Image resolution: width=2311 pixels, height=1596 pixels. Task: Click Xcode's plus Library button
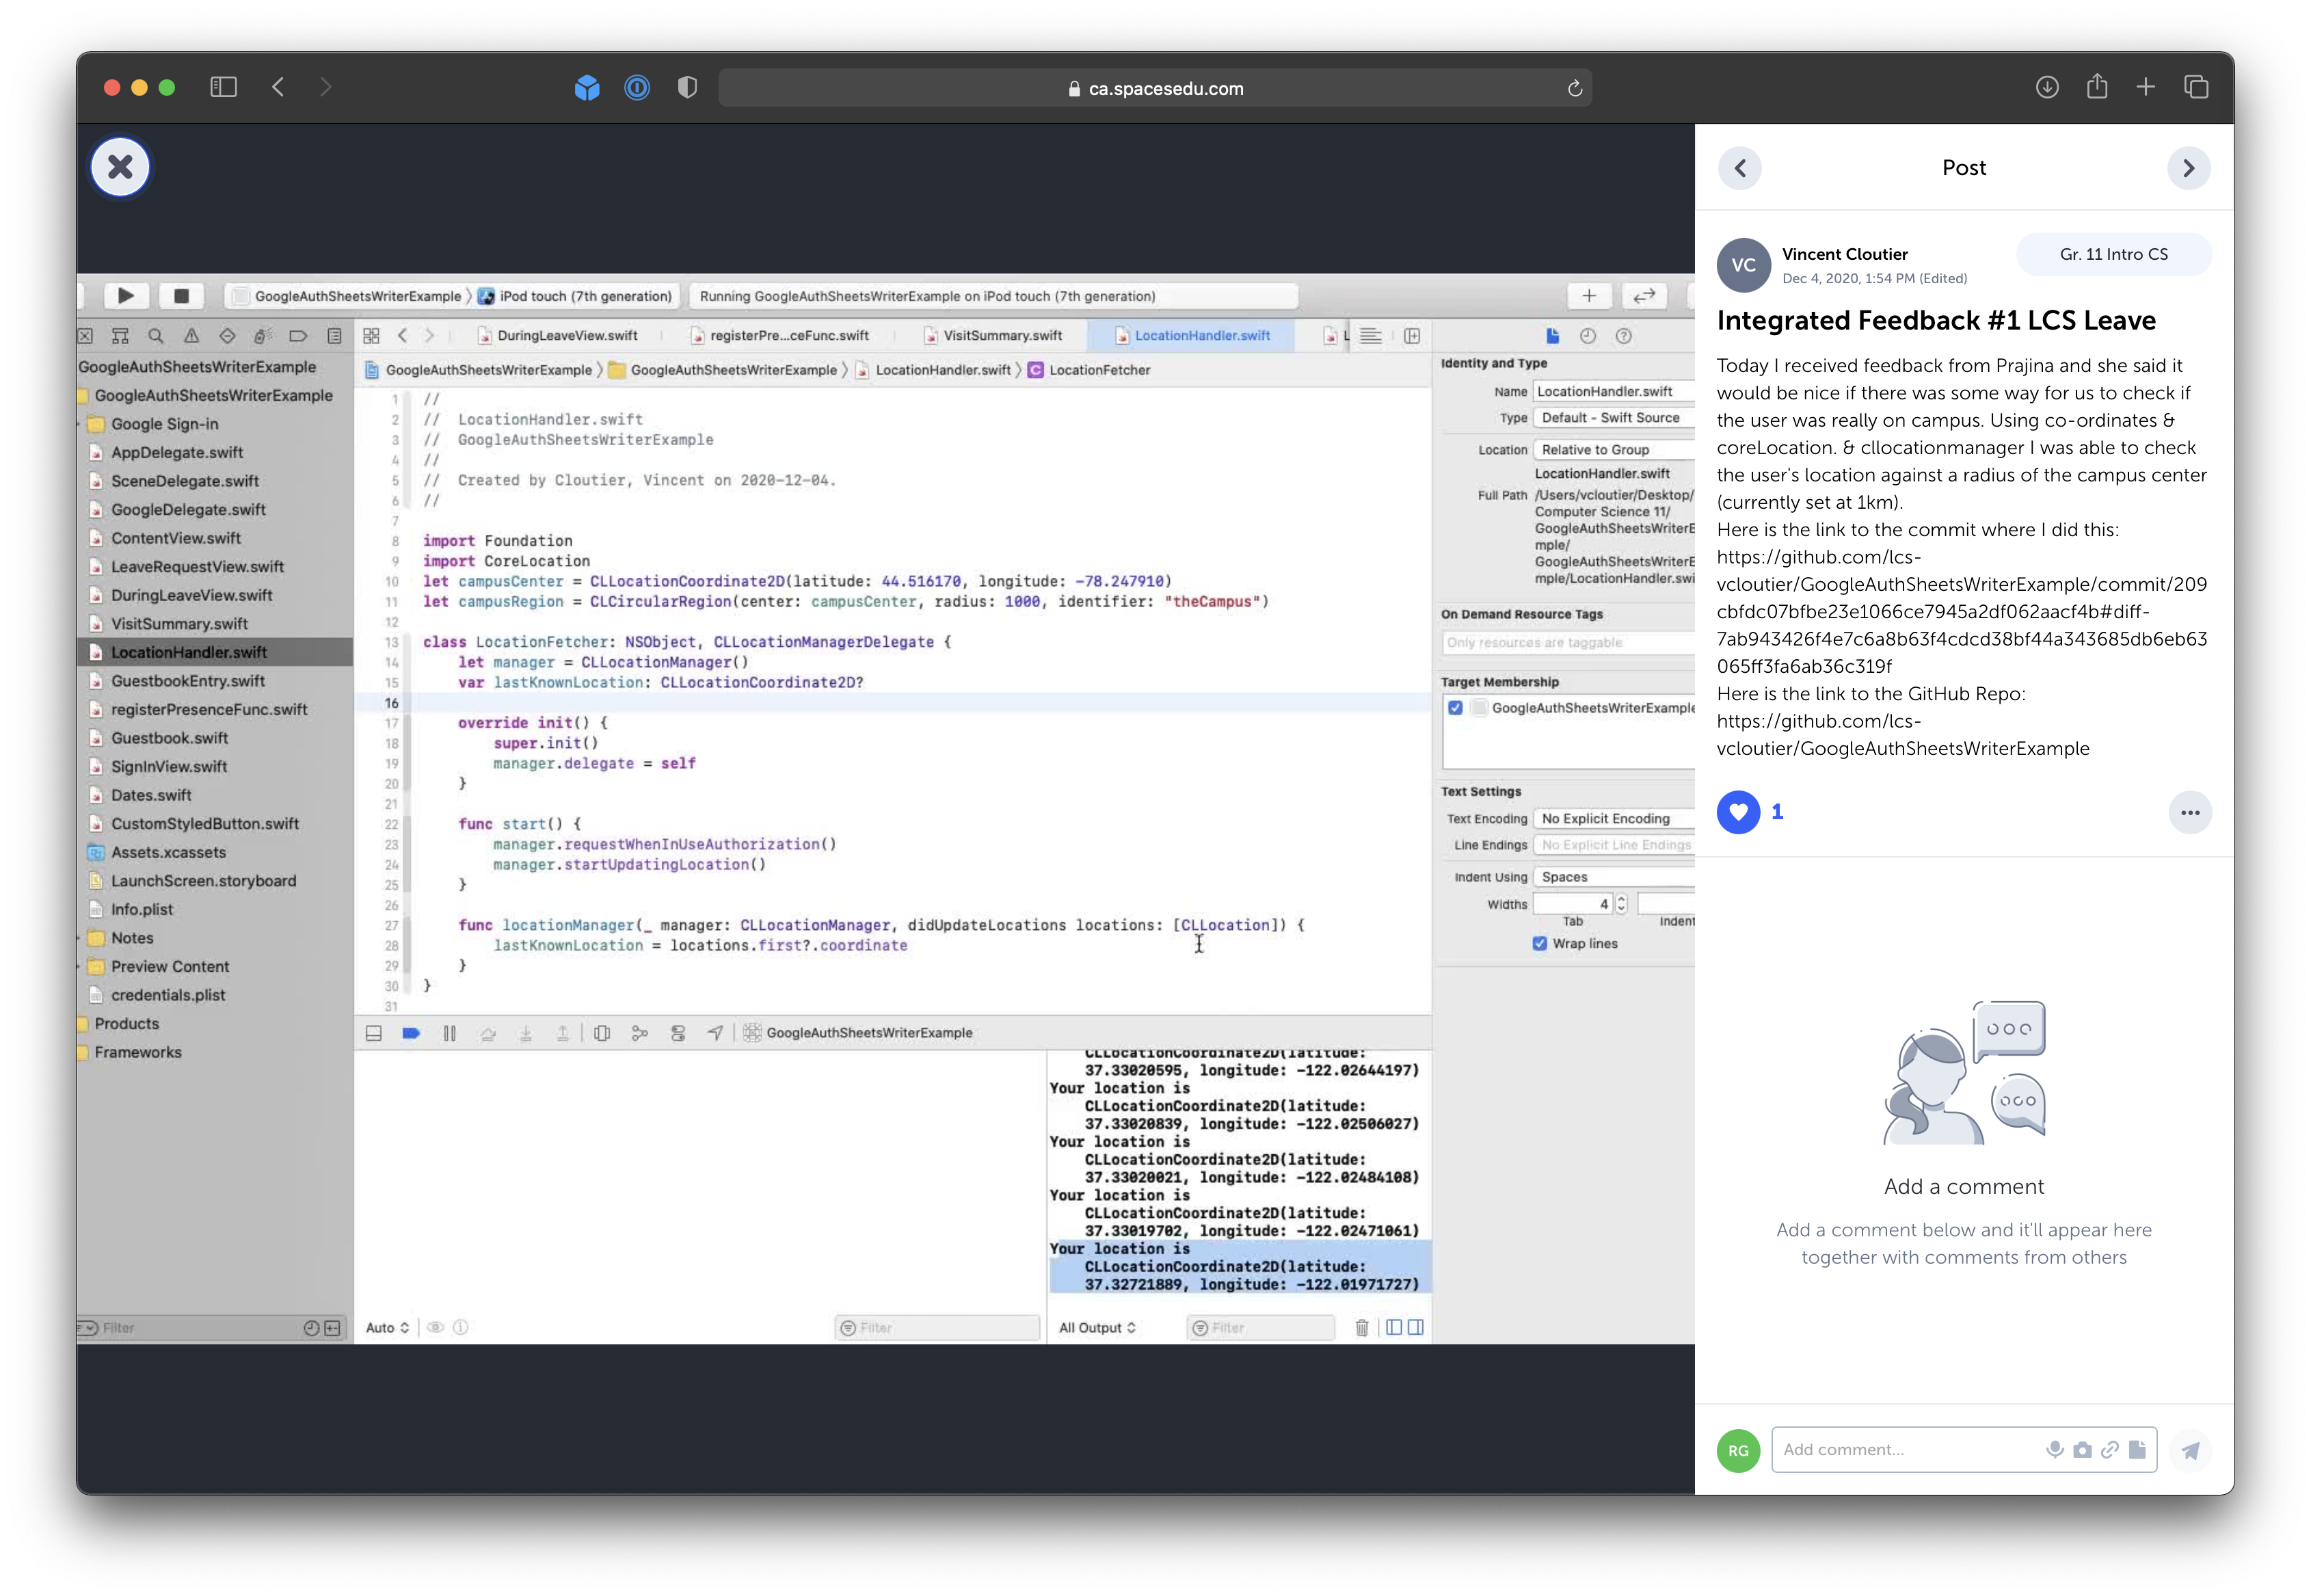1589,296
